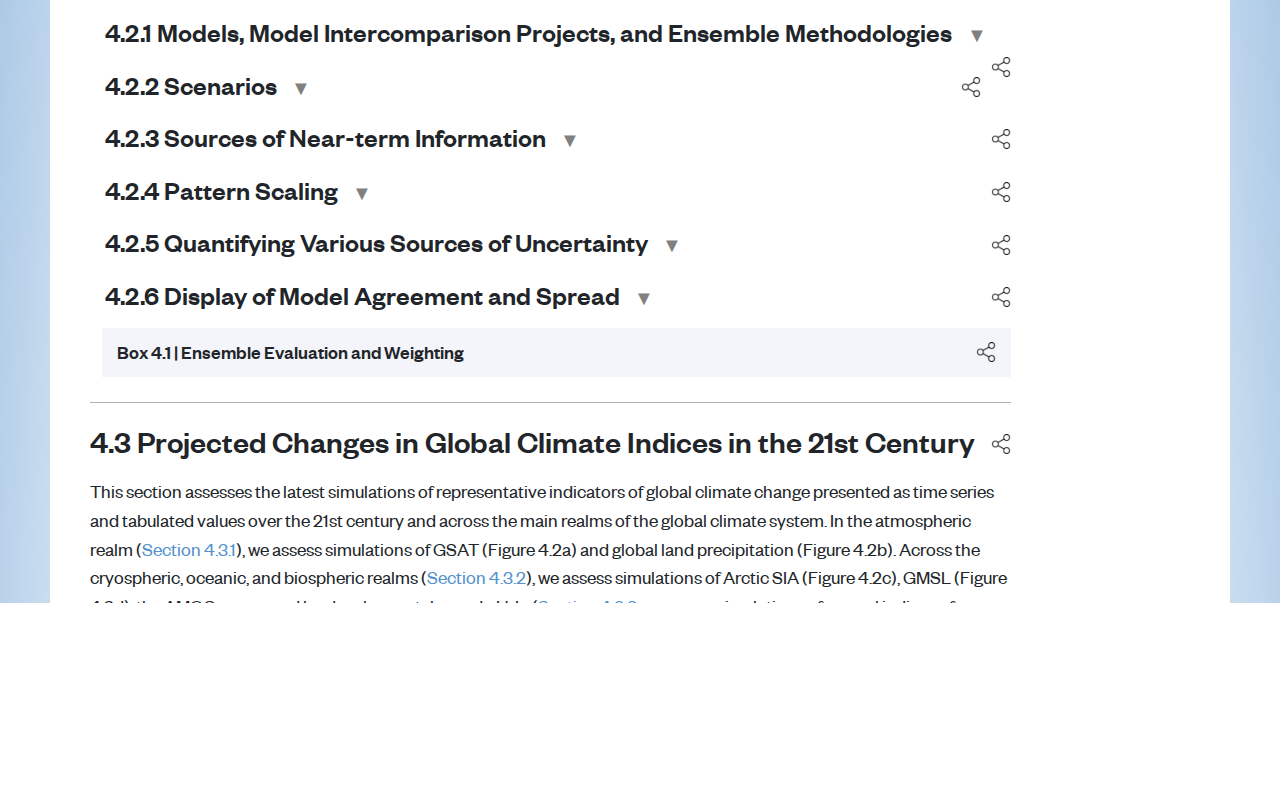Open Box 4.1 Ensemble Evaluation and Weighting
This screenshot has width=1280, height=800.
pos(290,353)
